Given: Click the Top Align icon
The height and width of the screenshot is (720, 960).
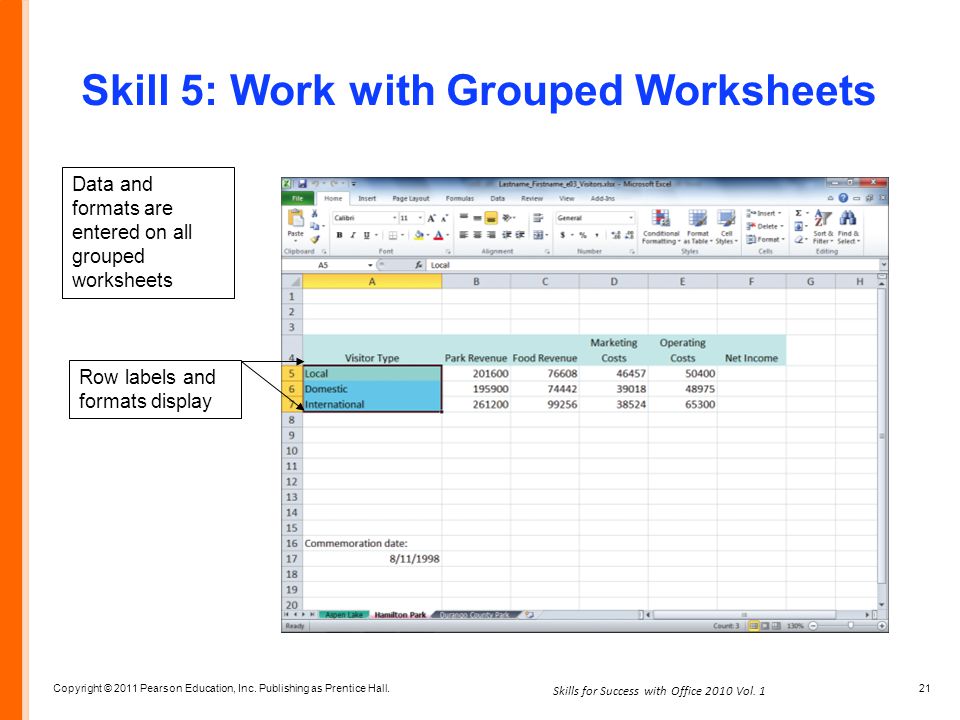Looking at the screenshot, I should 463,217.
